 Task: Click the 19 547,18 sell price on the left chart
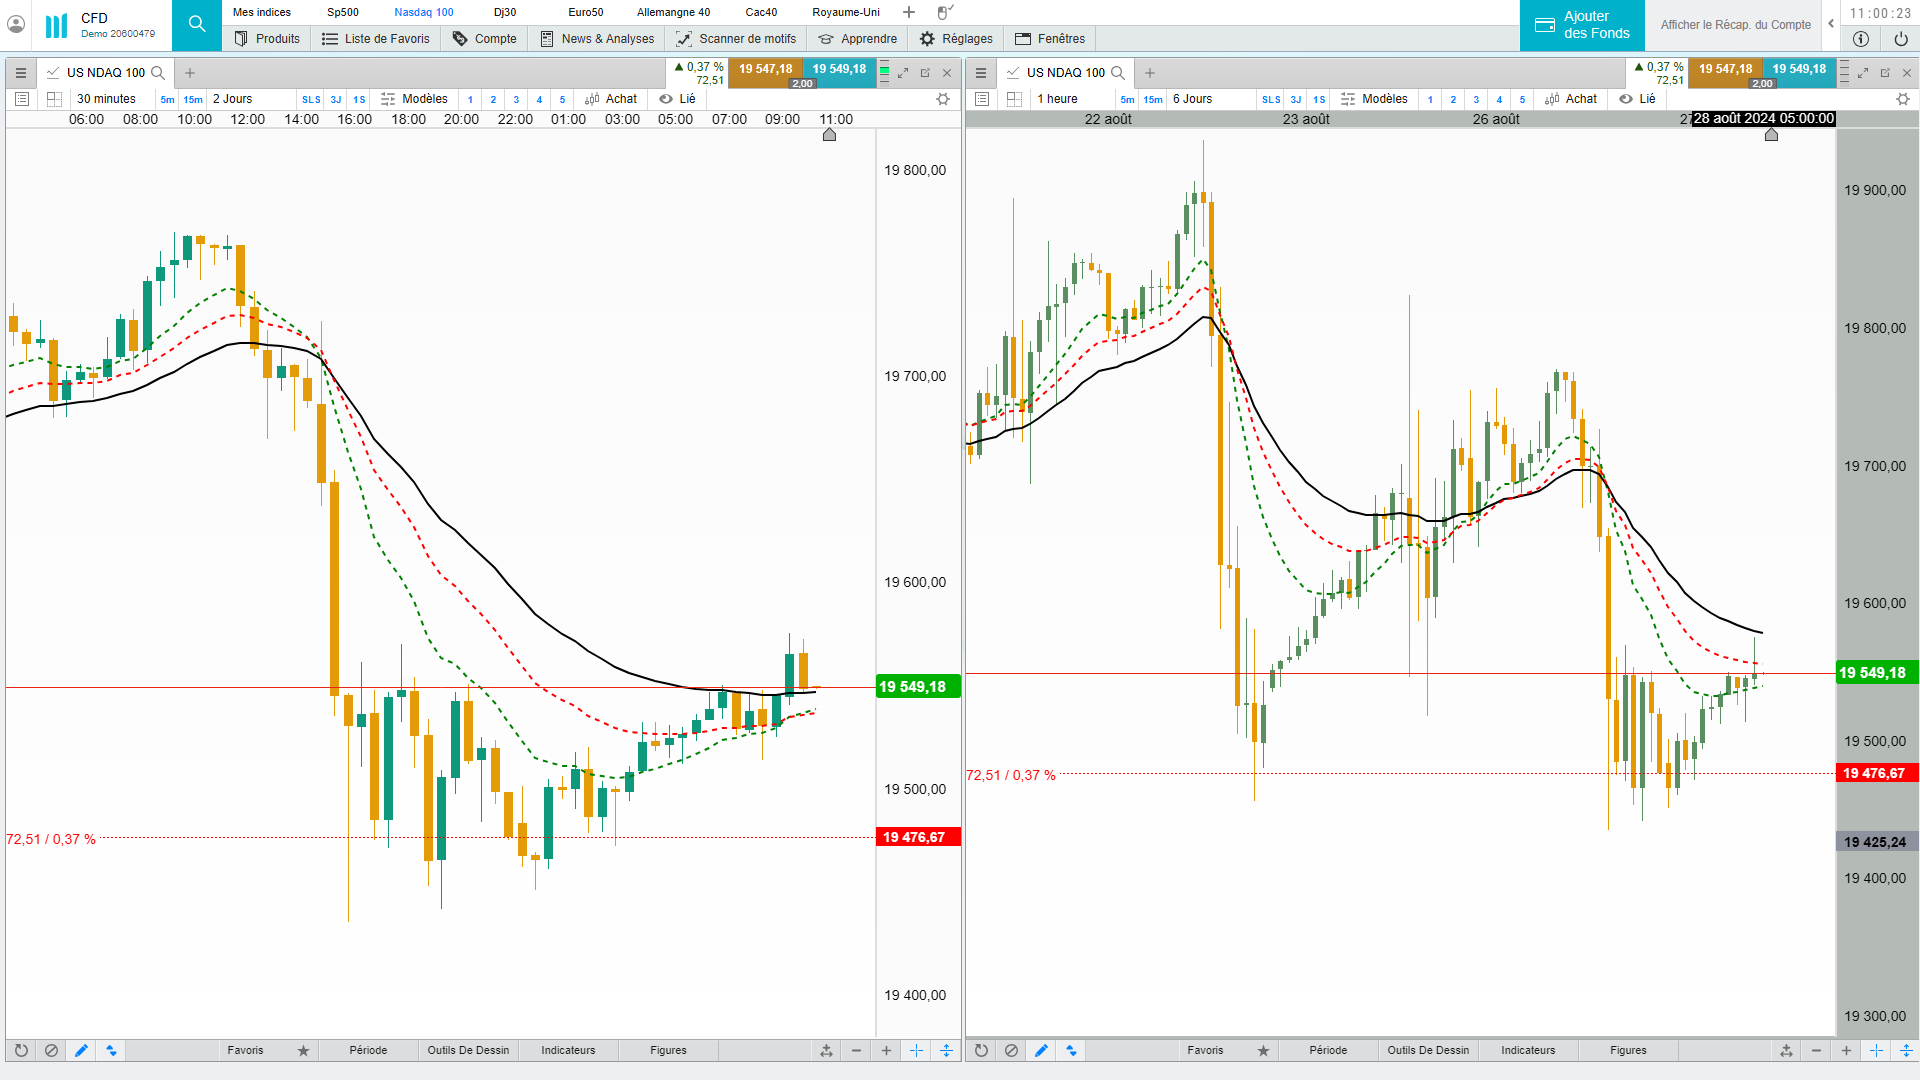[x=765, y=69]
